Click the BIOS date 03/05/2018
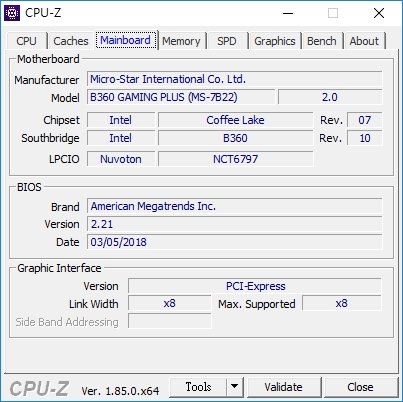The width and height of the screenshot is (403, 402). point(235,242)
